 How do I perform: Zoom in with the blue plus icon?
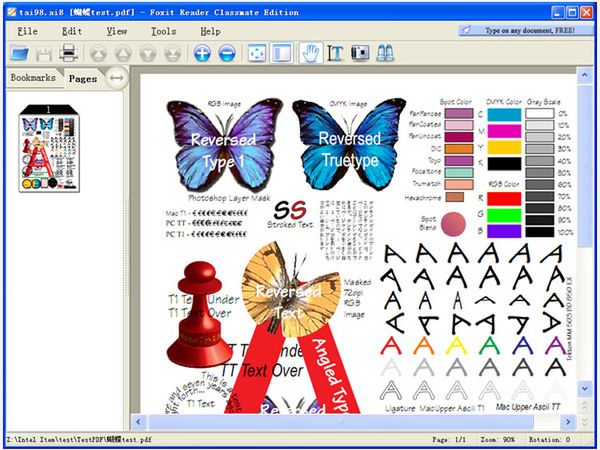point(202,53)
